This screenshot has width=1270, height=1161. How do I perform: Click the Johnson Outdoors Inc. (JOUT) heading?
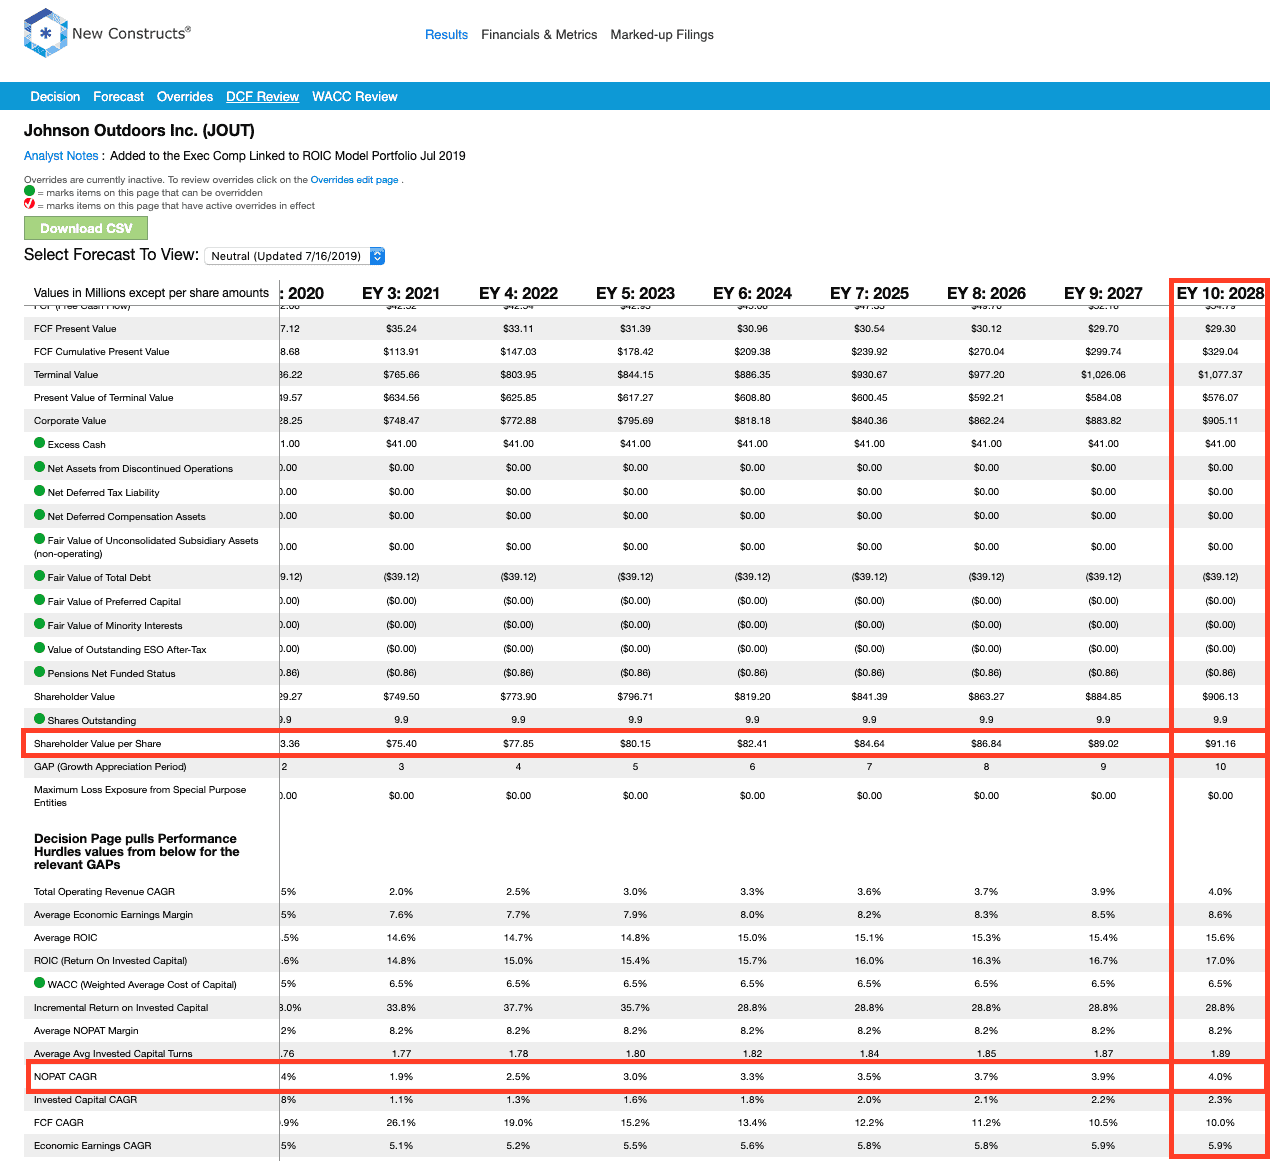(139, 131)
